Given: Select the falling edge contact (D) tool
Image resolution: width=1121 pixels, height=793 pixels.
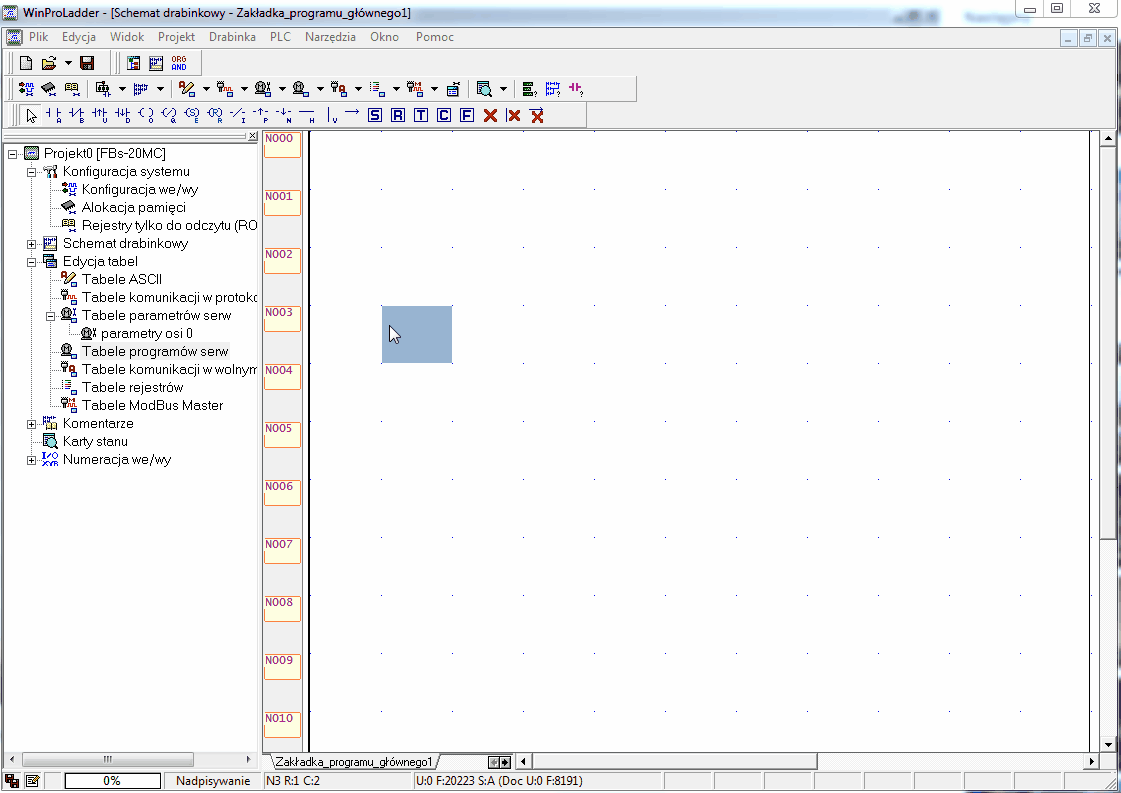Looking at the screenshot, I should pyautogui.click(x=123, y=115).
